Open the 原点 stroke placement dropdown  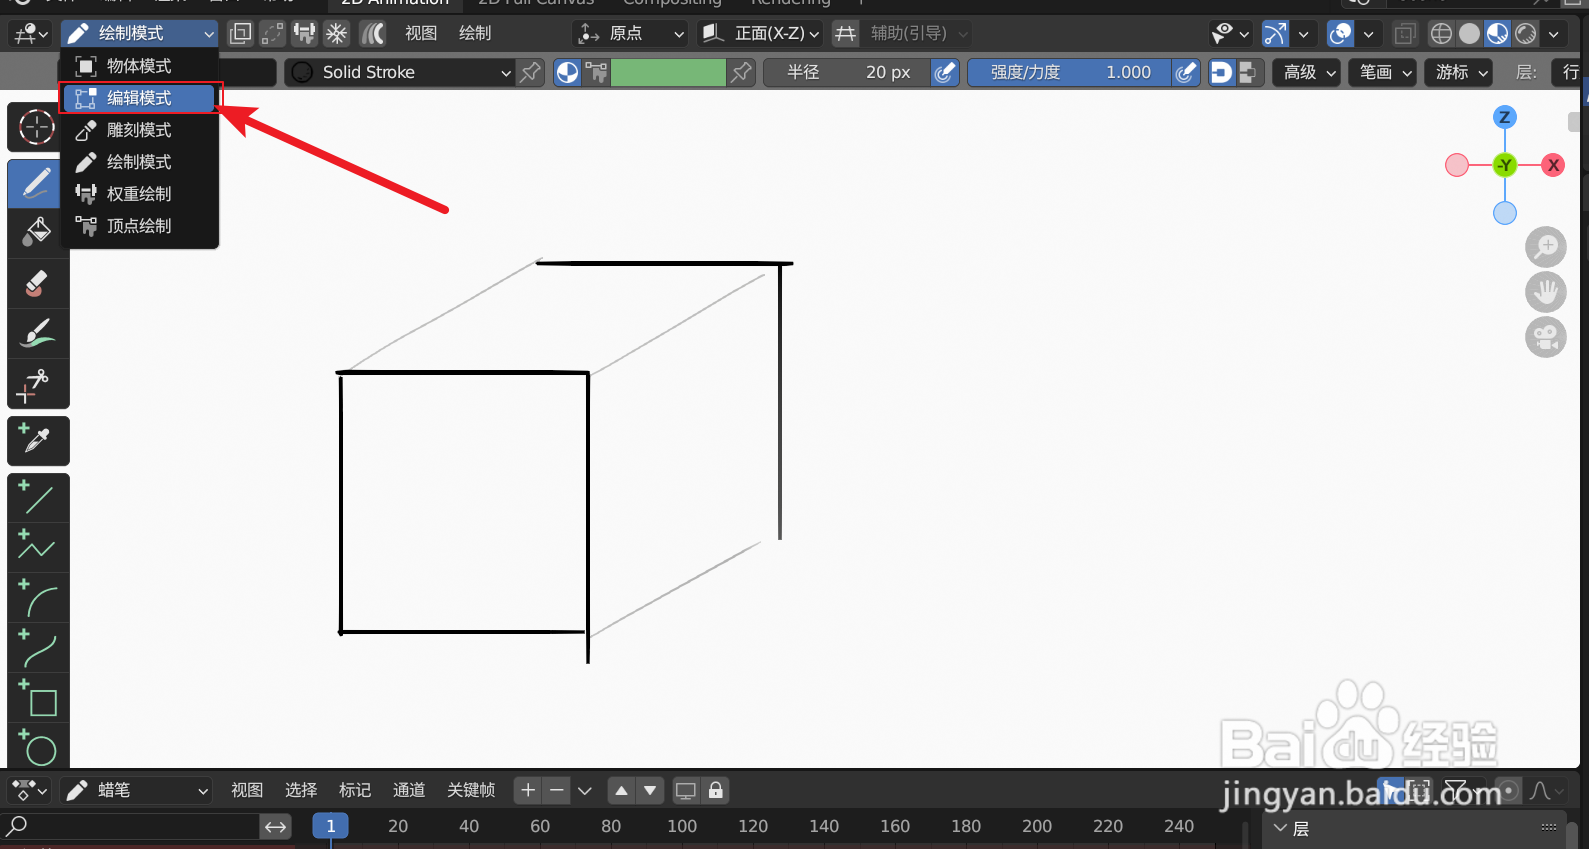(631, 34)
